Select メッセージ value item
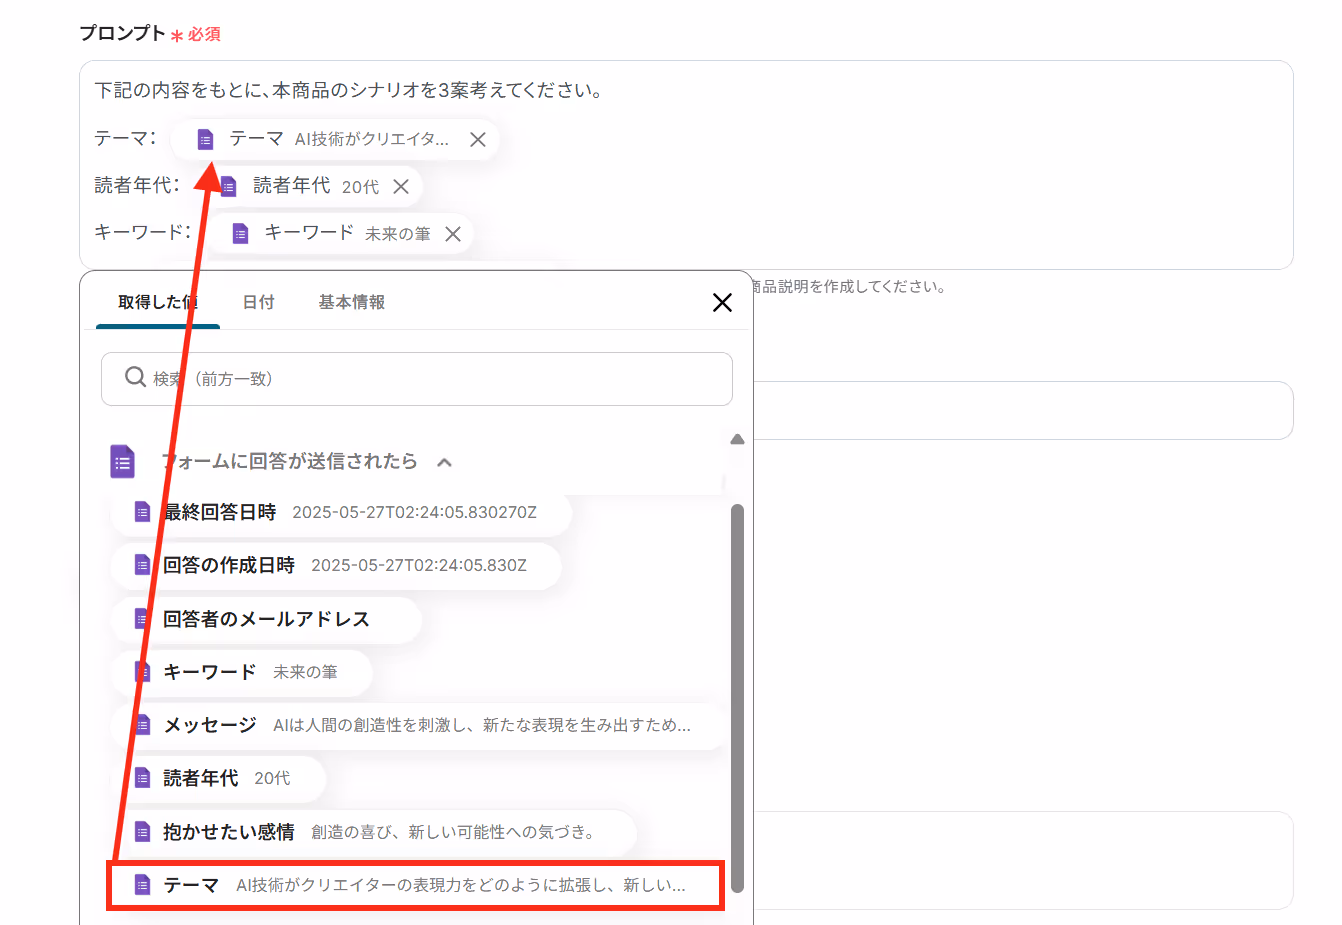The width and height of the screenshot is (1342, 925). [417, 725]
